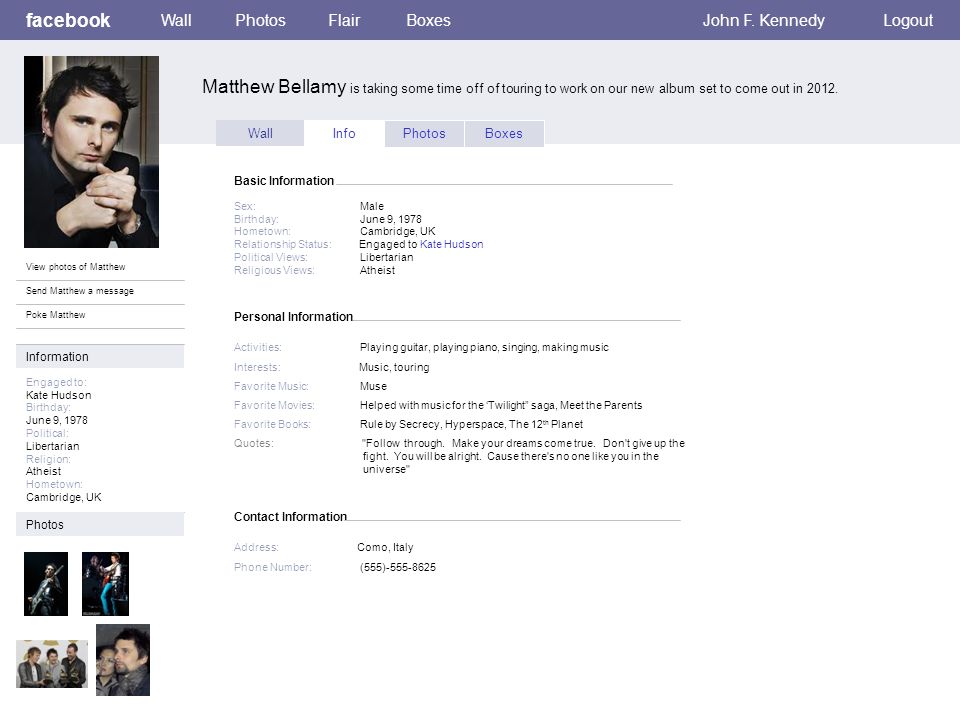The width and height of the screenshot is (960, 720).
Task: Click the Personal Information section heading
Action: 293,317
